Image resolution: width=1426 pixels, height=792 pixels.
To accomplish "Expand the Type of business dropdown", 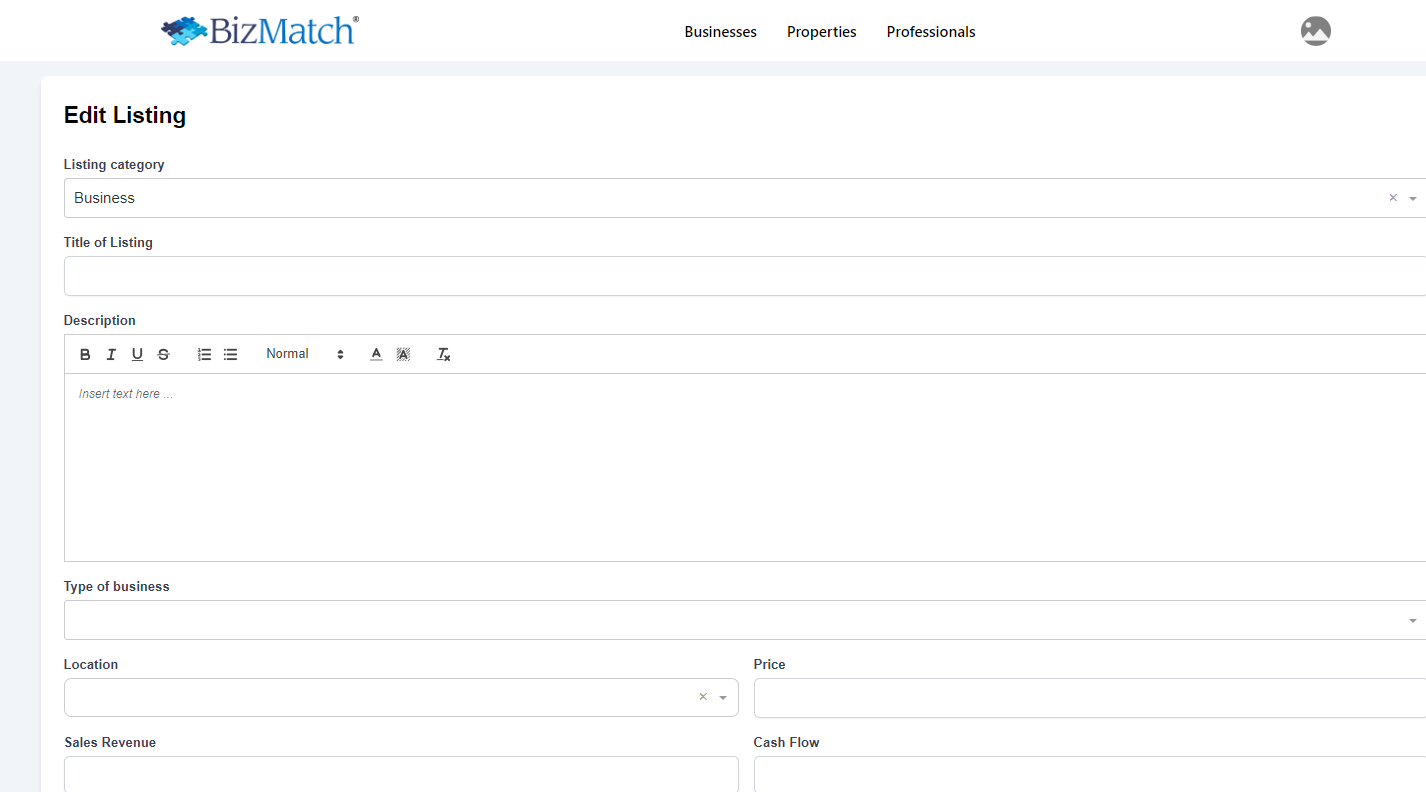I will (x=1412, y=621).
